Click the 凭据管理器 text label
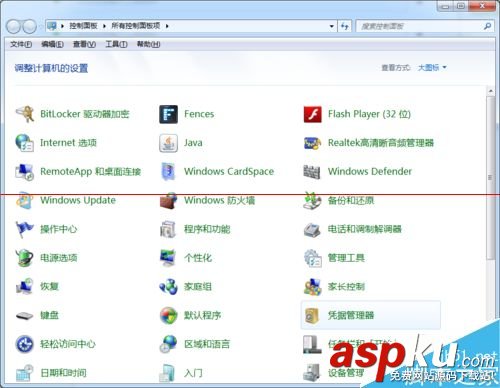 coord(351,315)
